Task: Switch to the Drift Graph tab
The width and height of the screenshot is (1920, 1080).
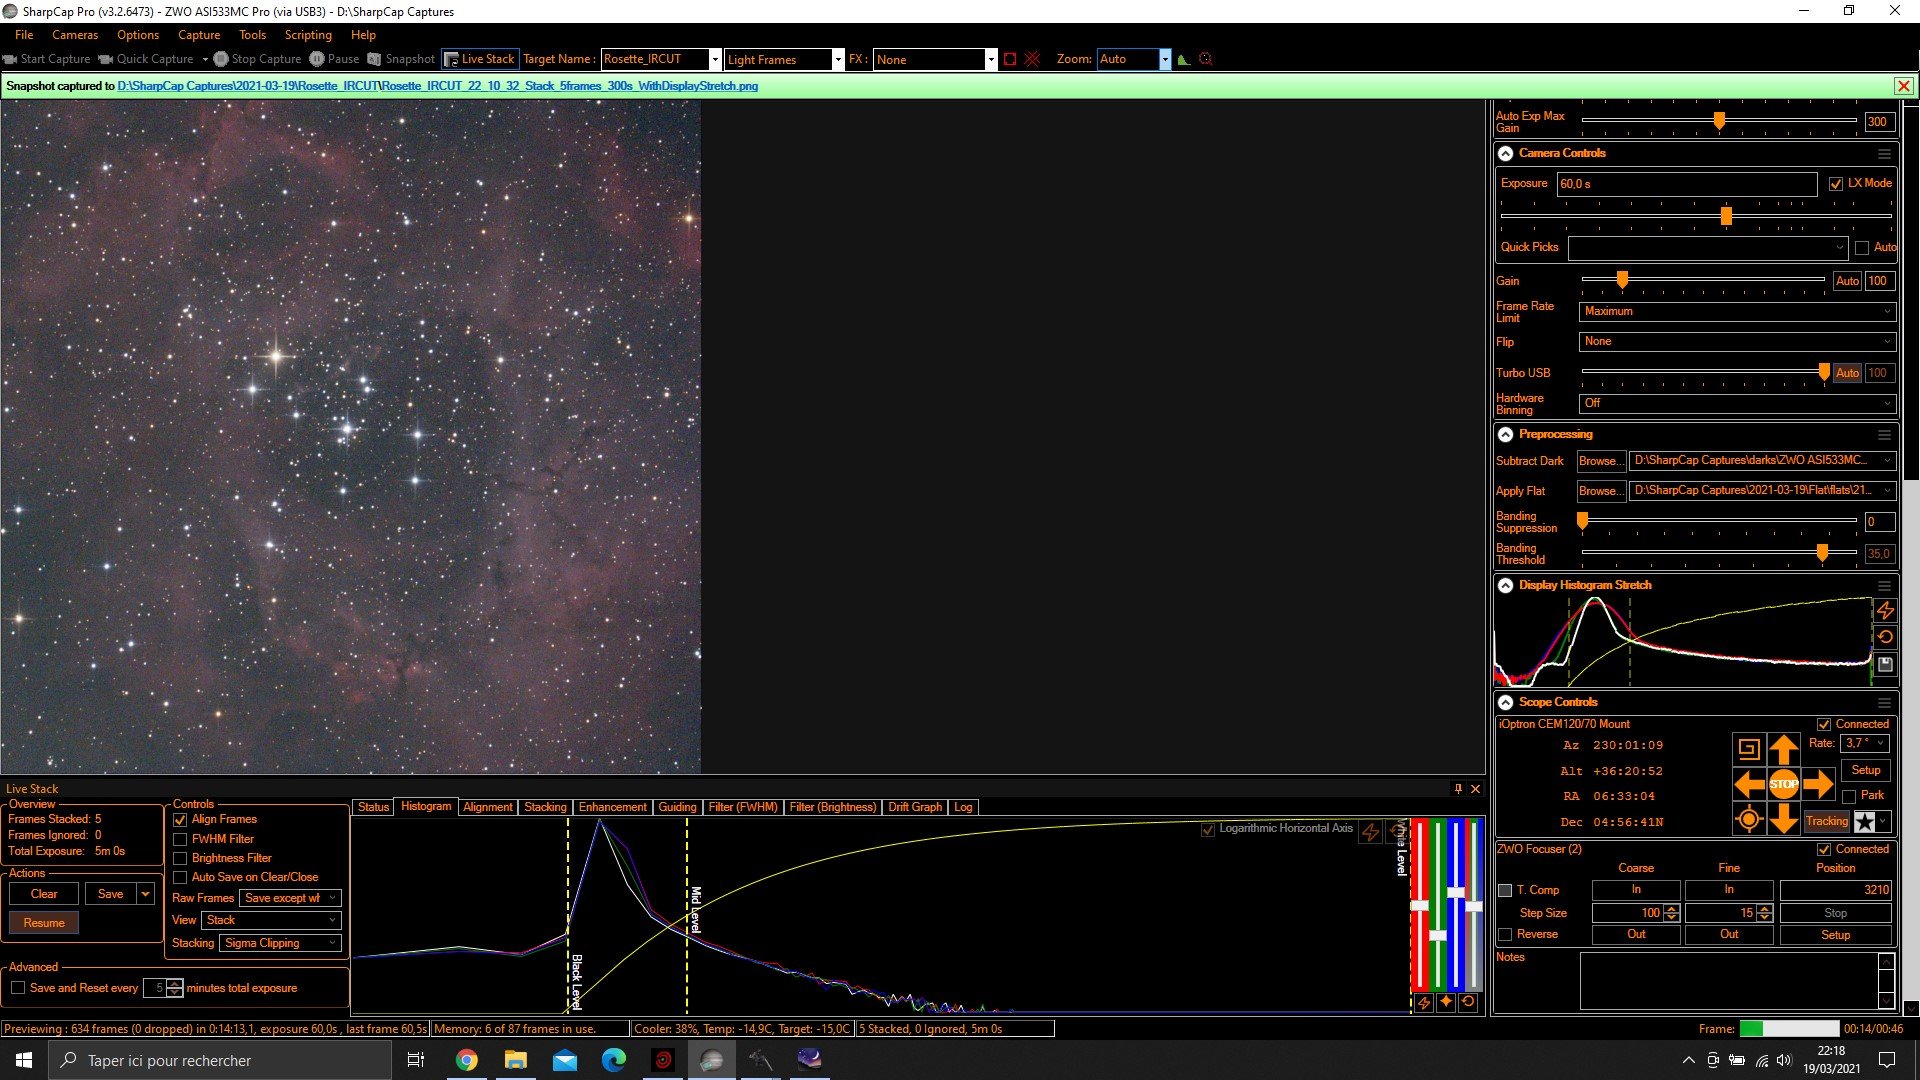Action: (914, 807)
